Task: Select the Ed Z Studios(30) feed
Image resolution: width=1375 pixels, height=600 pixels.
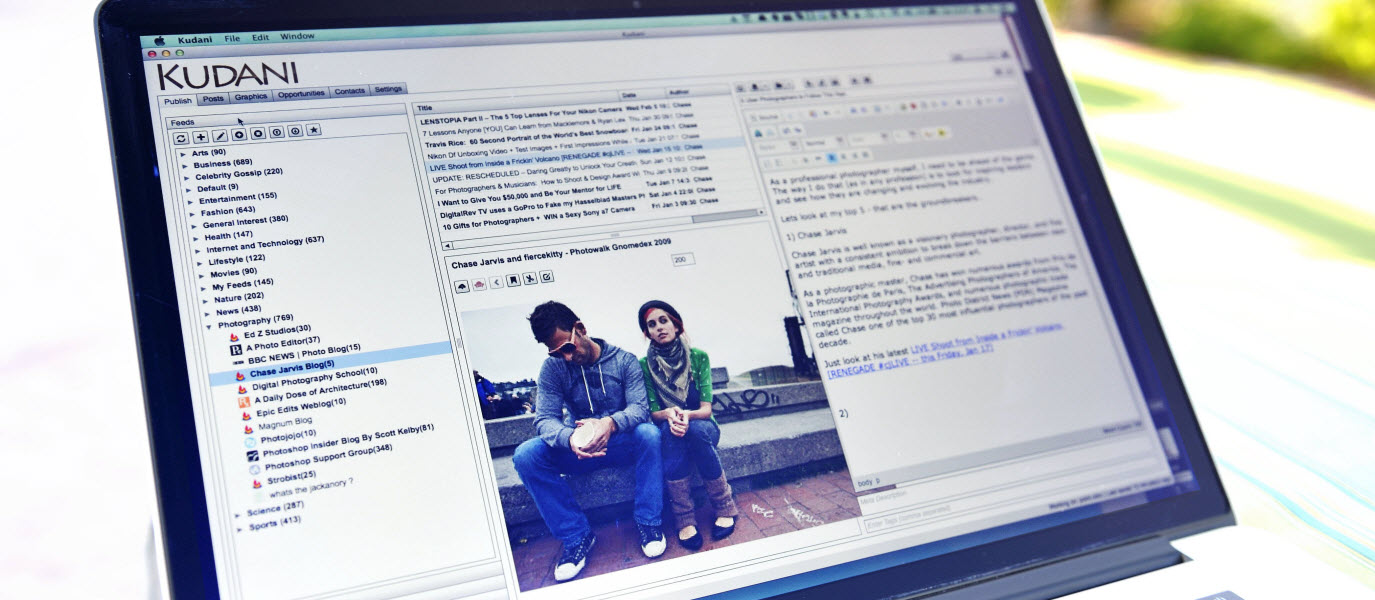Action: (x=277, y=332)
